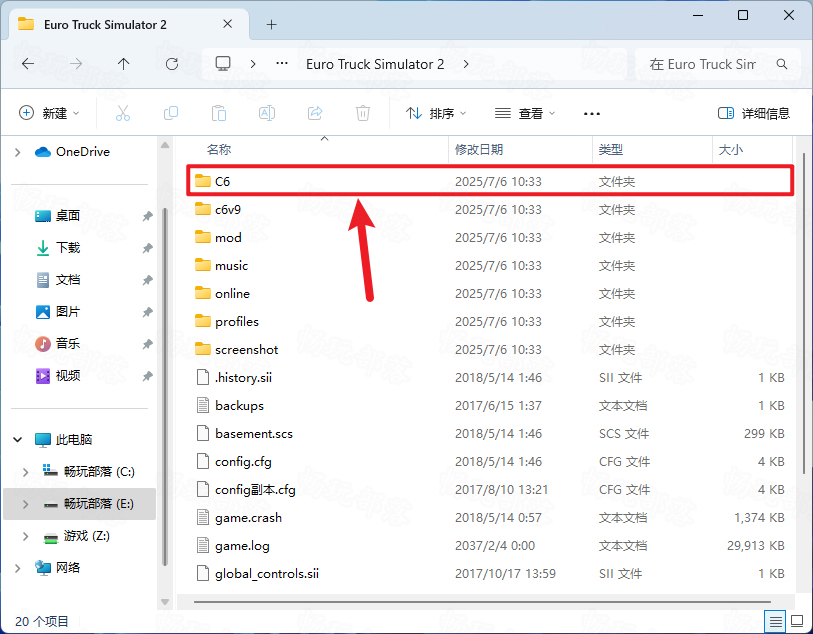This screenshot has width=813, height=634.
Task: Copy the selected item
Action: click(171, 113)
